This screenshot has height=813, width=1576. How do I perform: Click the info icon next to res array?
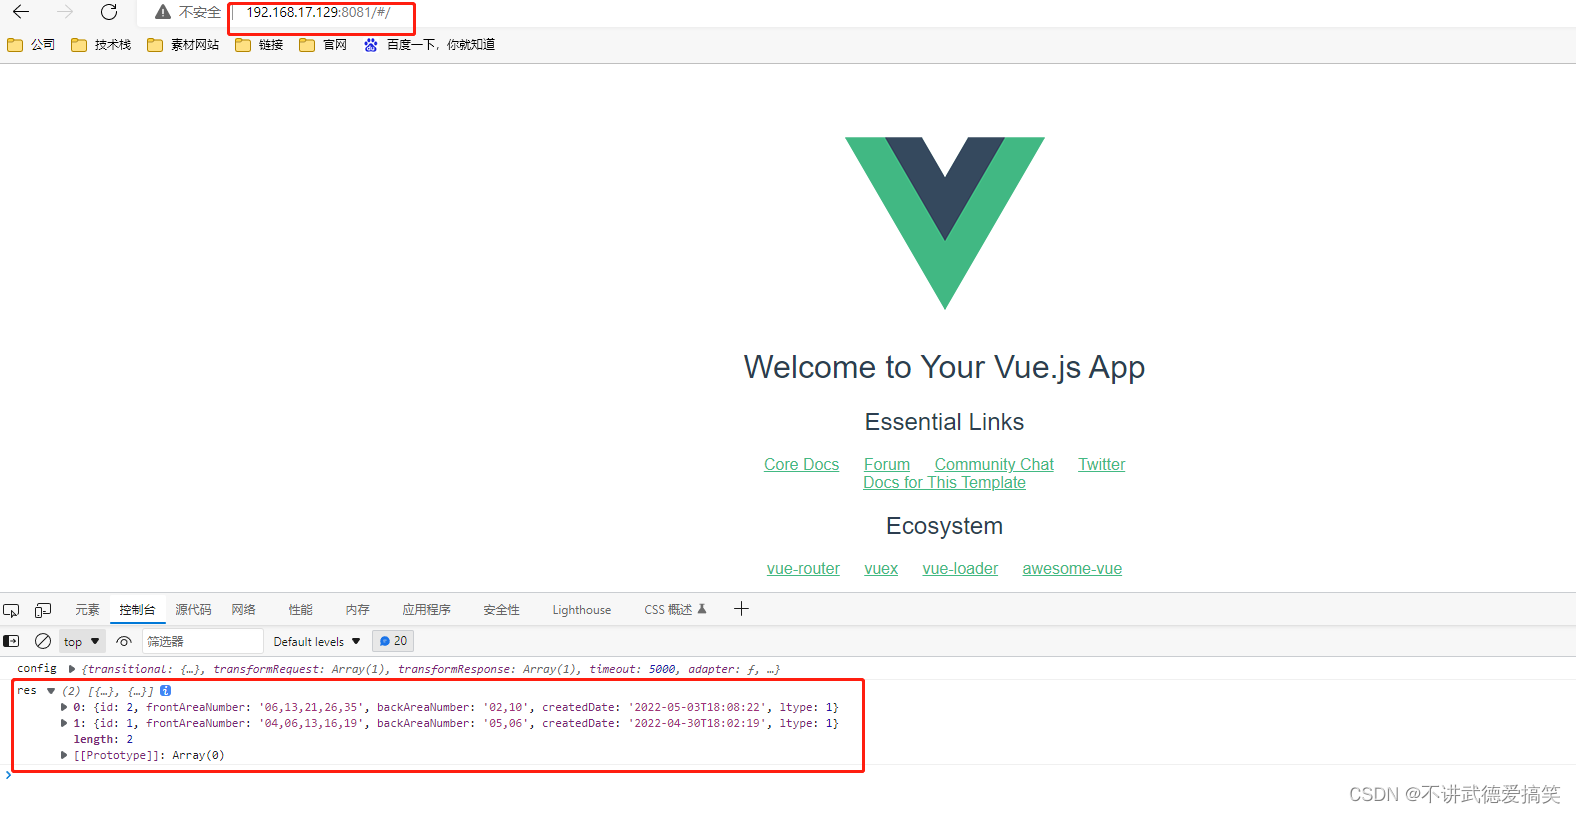click(x=166, y=691)
